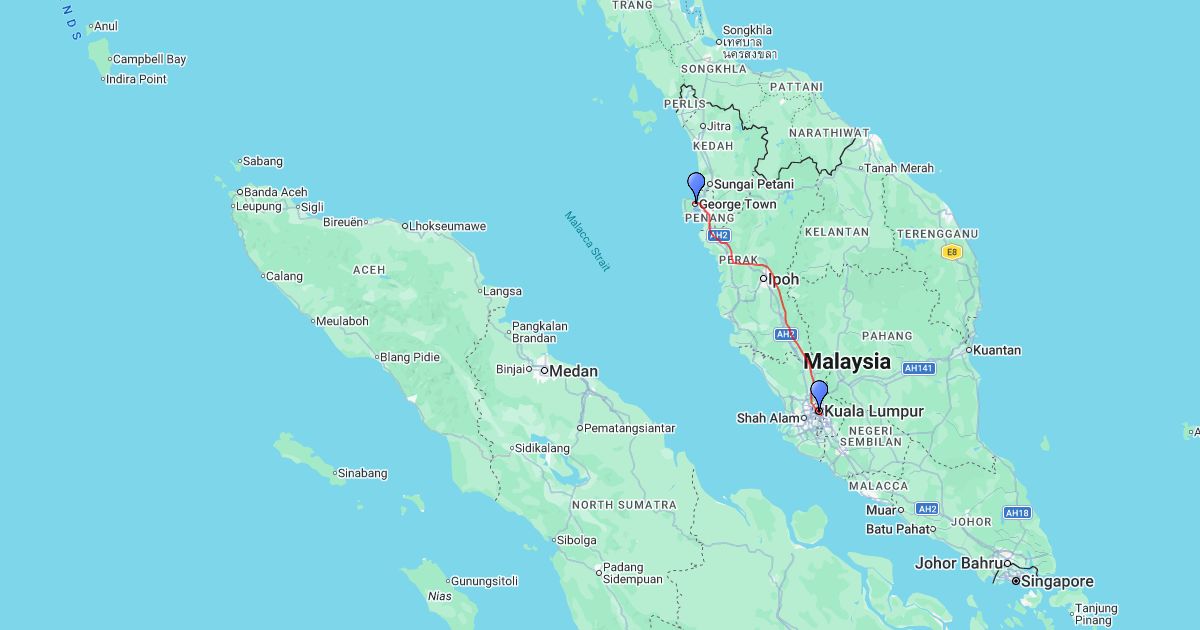Select the Ipoh city label
Screen dimensions: 1200x630
783,279
